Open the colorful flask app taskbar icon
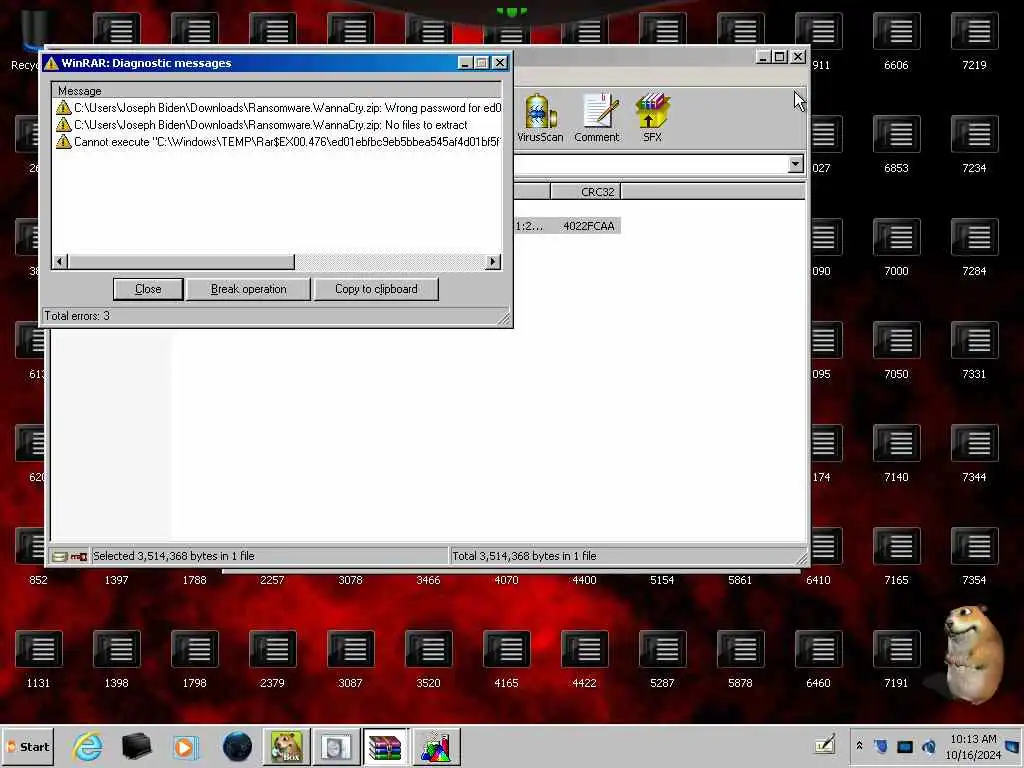This screenshot has height=768, width=1024. coord(436,747)
